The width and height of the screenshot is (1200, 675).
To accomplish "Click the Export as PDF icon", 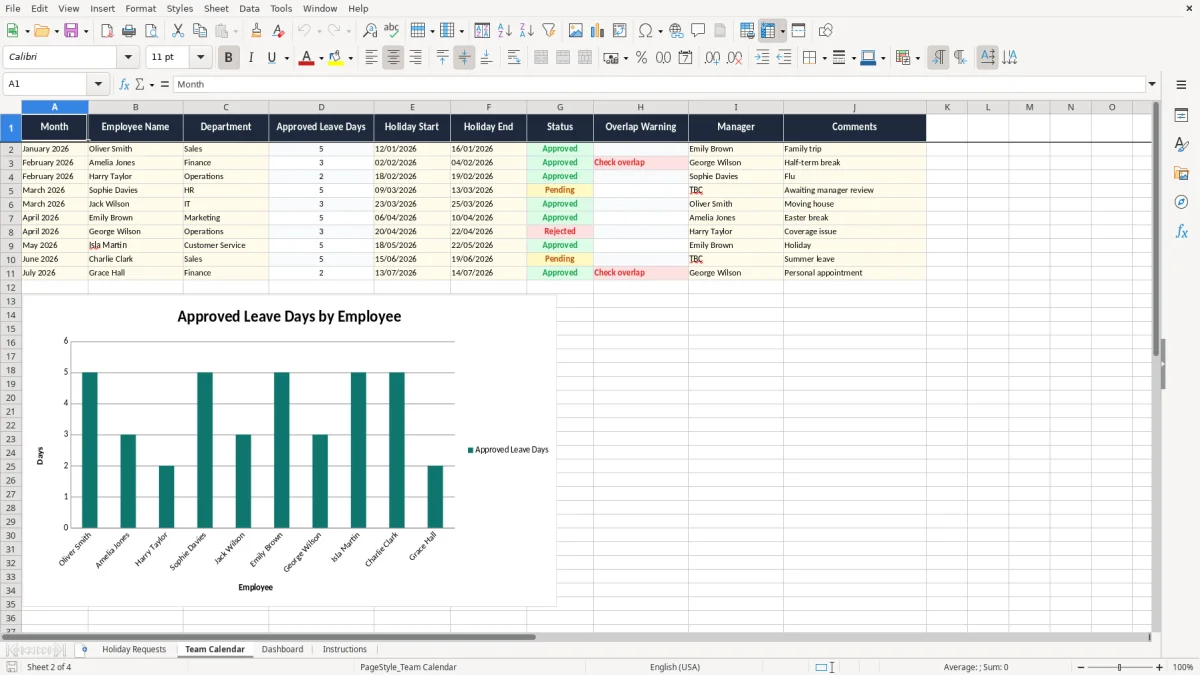I will [107, 31].
